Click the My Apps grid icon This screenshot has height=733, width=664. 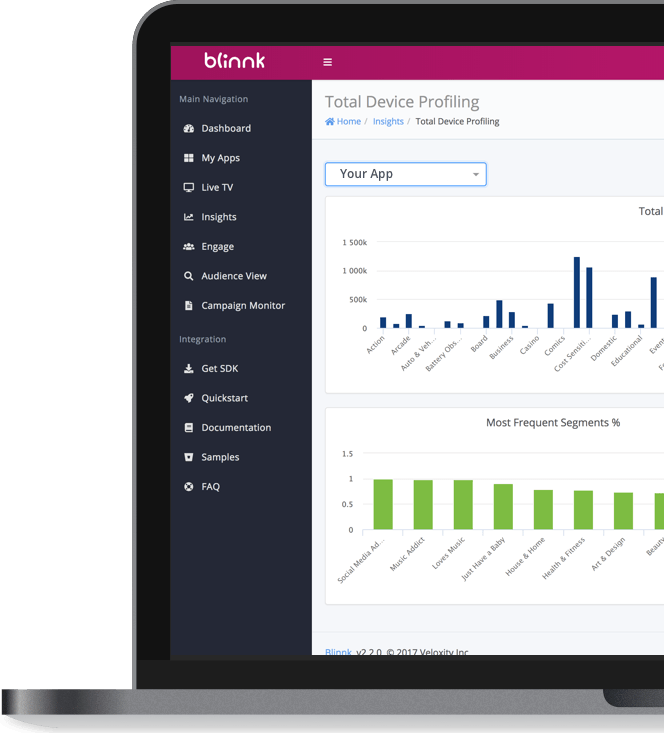[x=189, y=158]
